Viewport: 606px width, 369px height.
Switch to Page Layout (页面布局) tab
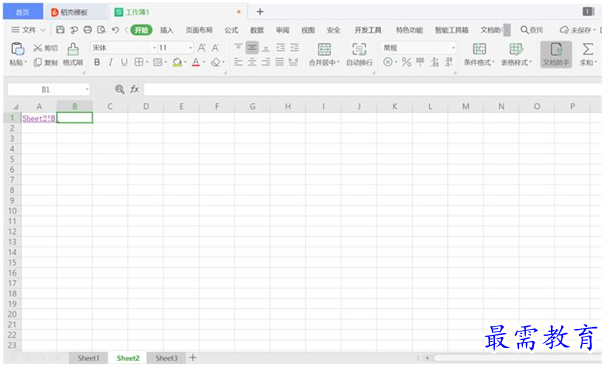pos(199,30)
